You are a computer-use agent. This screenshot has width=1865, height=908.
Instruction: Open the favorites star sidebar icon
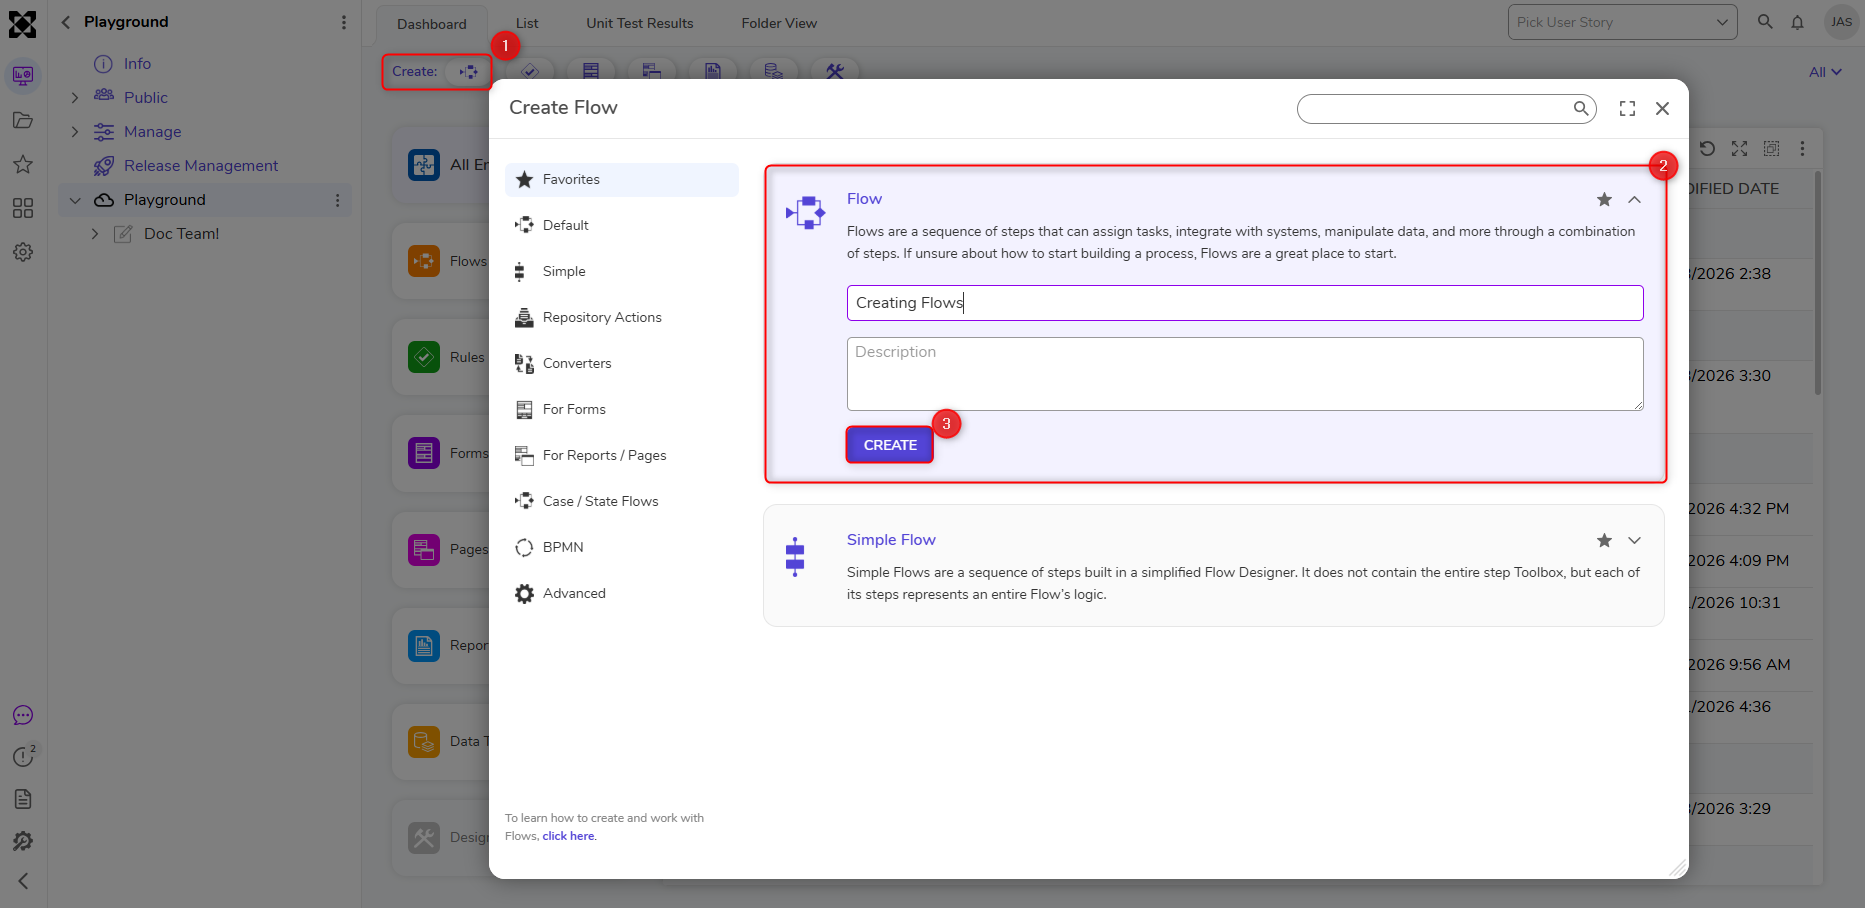[23, 164]
